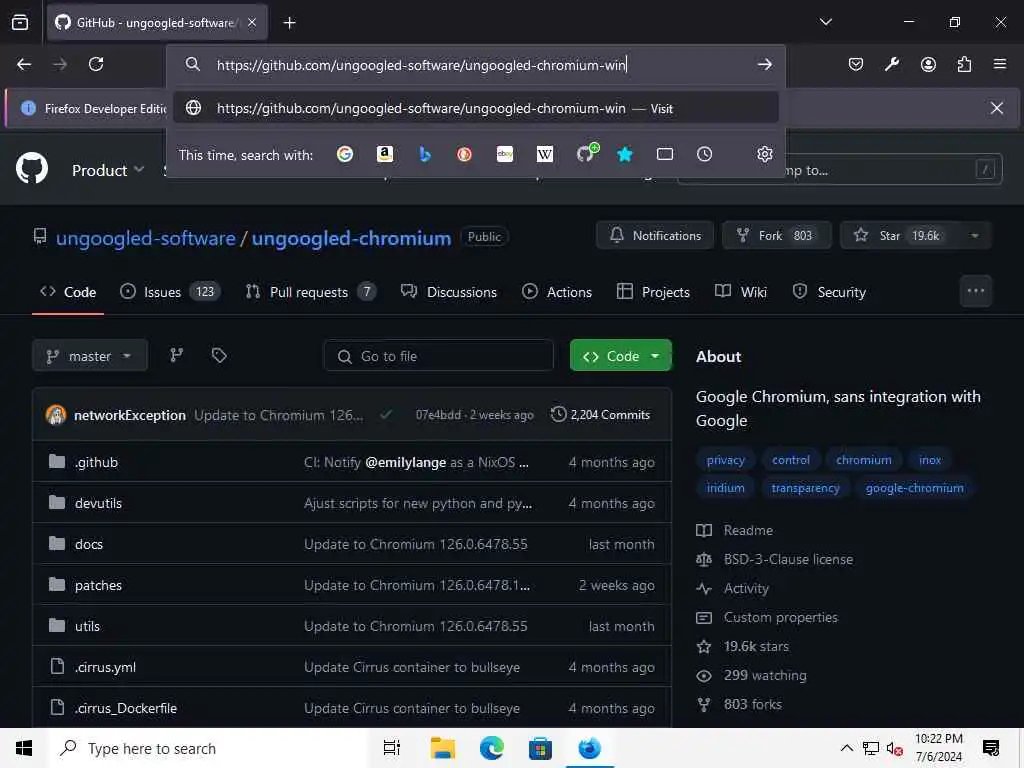Open Firefox View tab icon
This screenshot has height=768, width=1024.
(20, 22)
